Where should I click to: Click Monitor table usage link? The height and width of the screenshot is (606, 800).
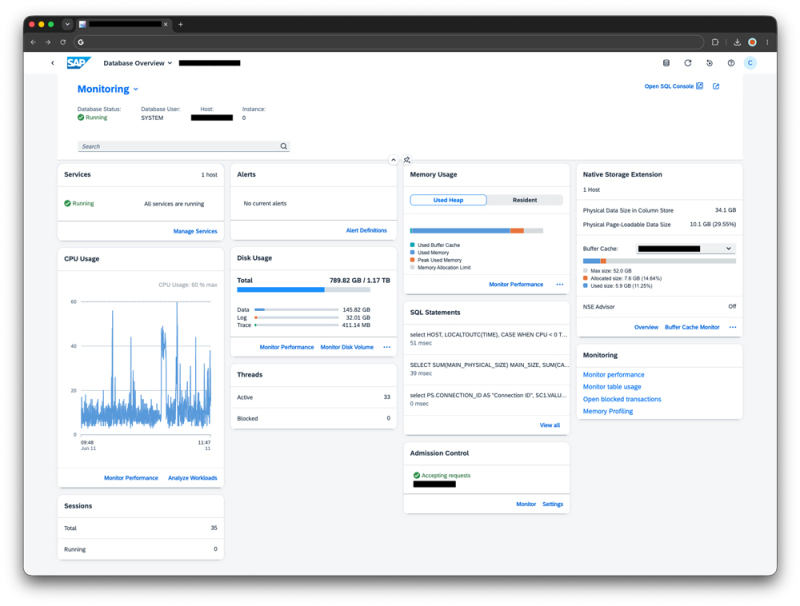(x=612, y=387)
